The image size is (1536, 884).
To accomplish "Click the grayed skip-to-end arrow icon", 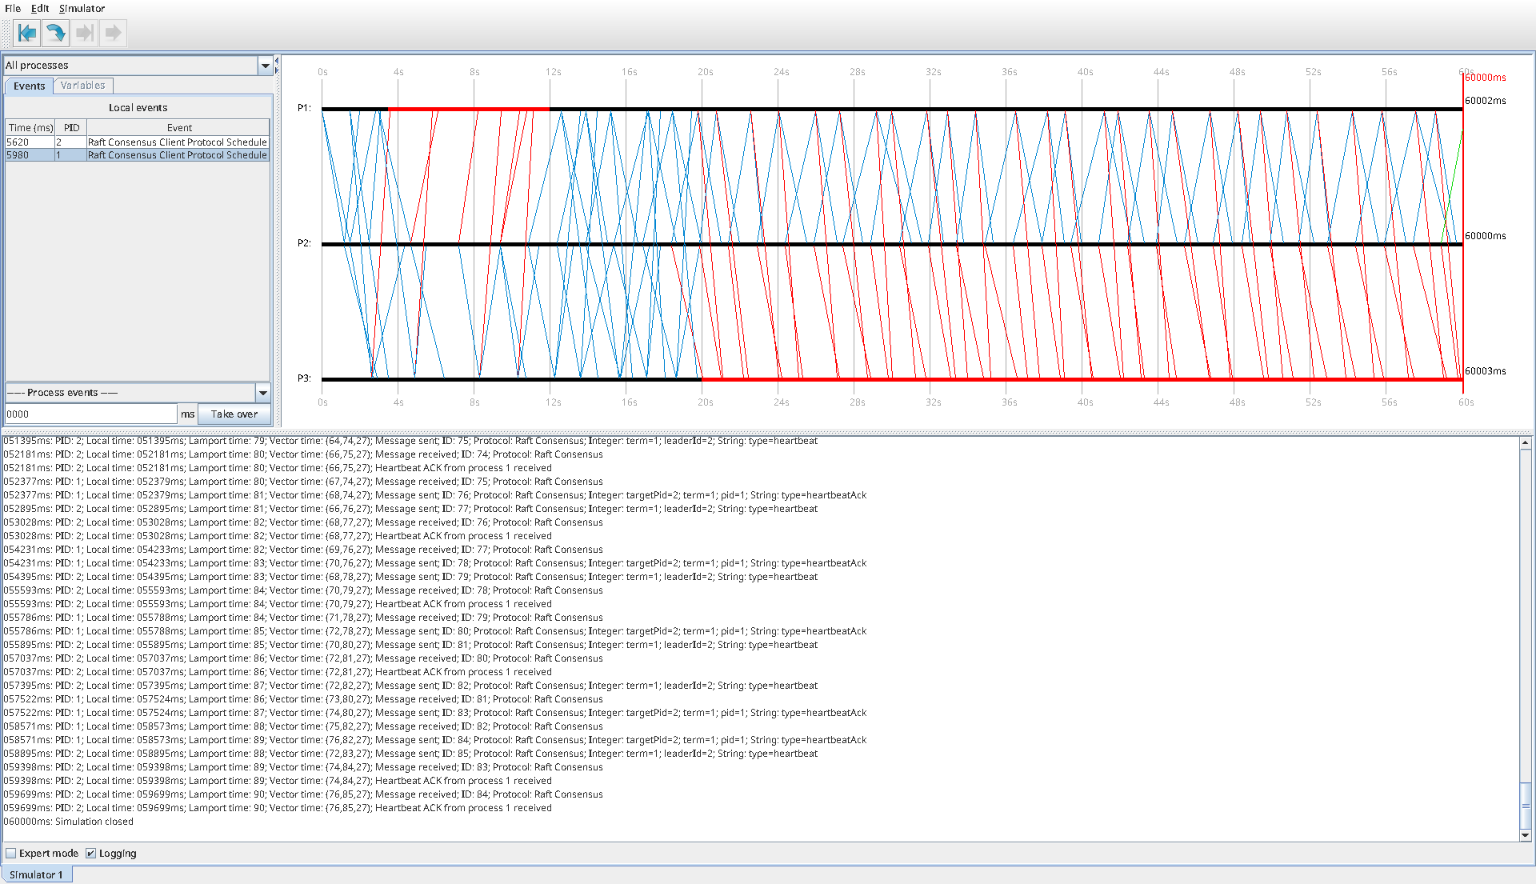I will coord(85,33).
